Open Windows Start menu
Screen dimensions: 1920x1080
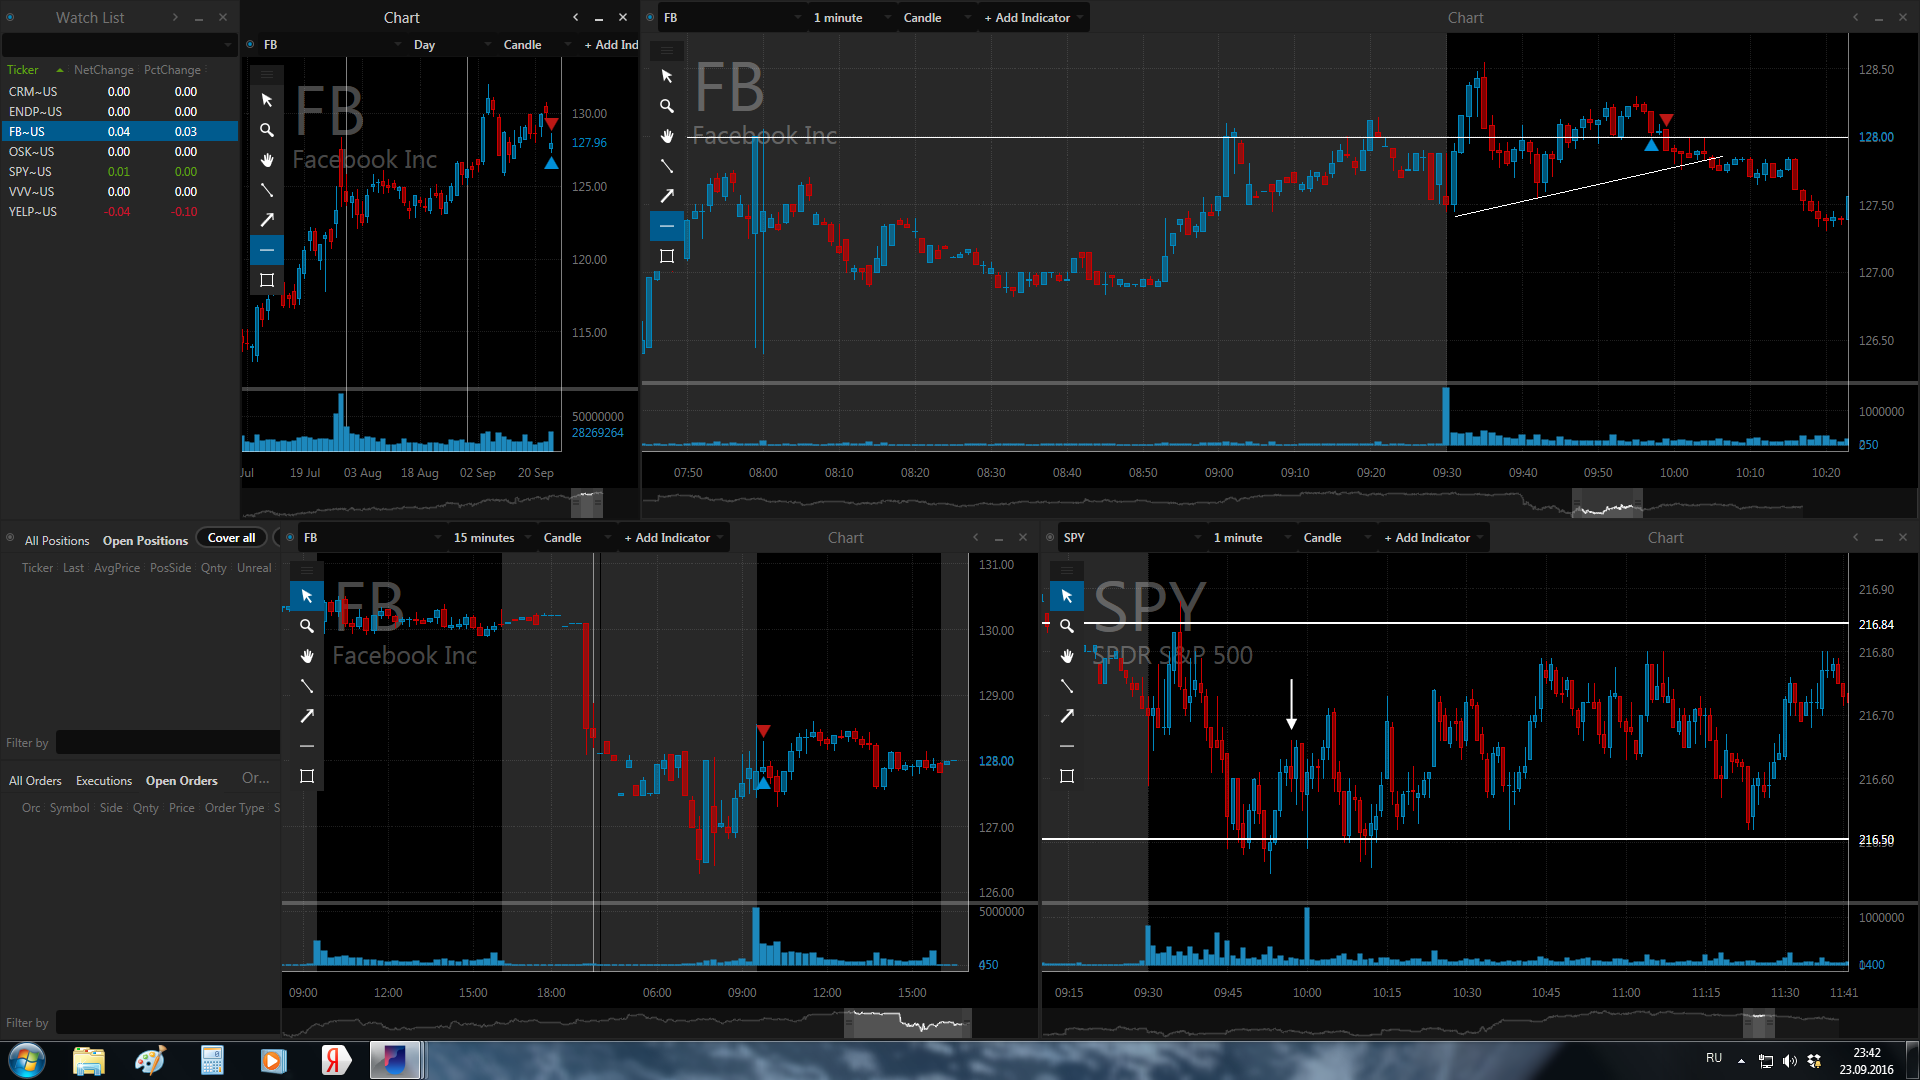26,1060
